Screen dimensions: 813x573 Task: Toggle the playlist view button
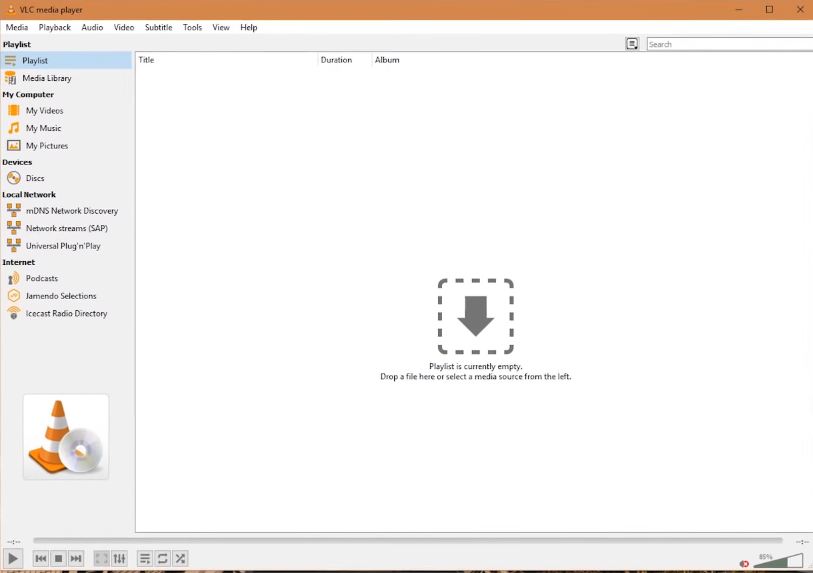coord(145,558)
